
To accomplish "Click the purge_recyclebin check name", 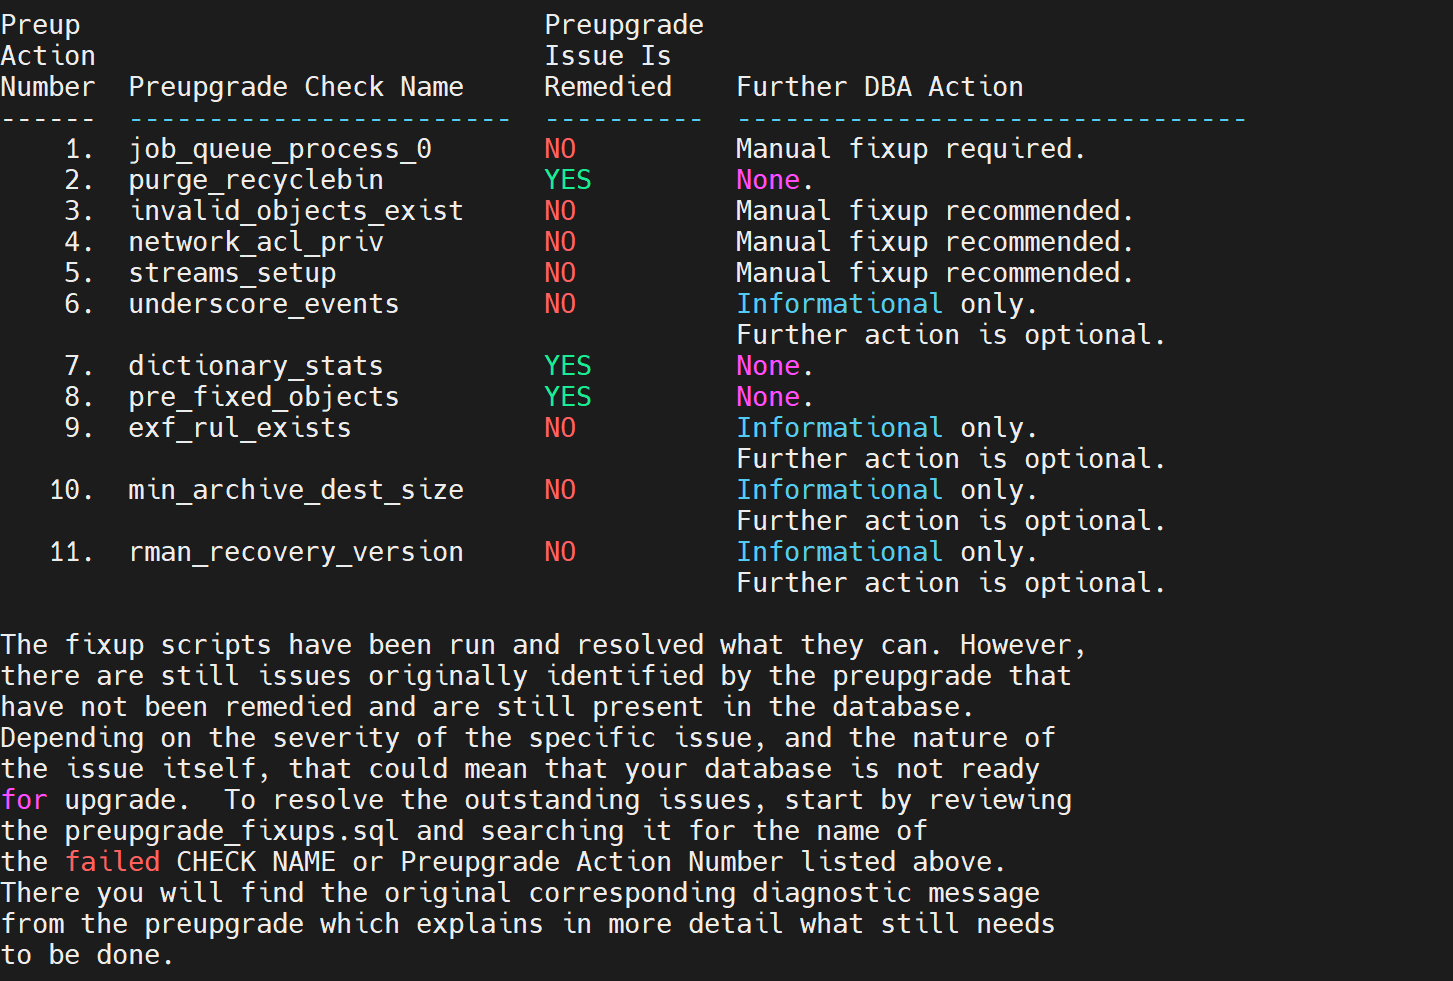I will 256,180.
